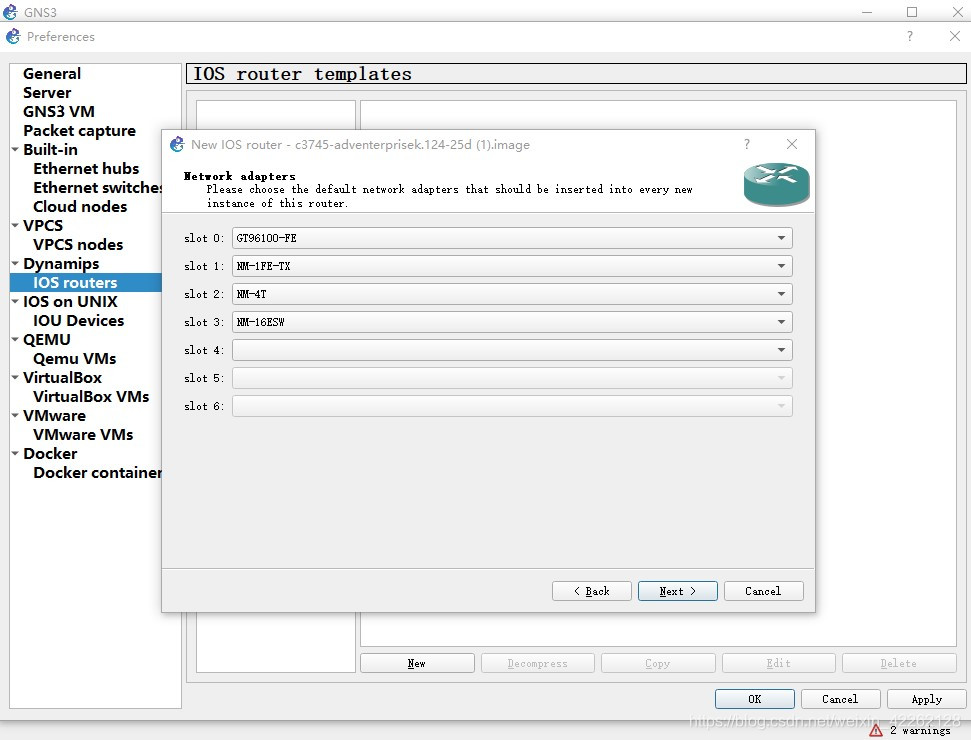
Task: Select Ethernet switches item
Action: pyautogui.click(x=97, y=188)
